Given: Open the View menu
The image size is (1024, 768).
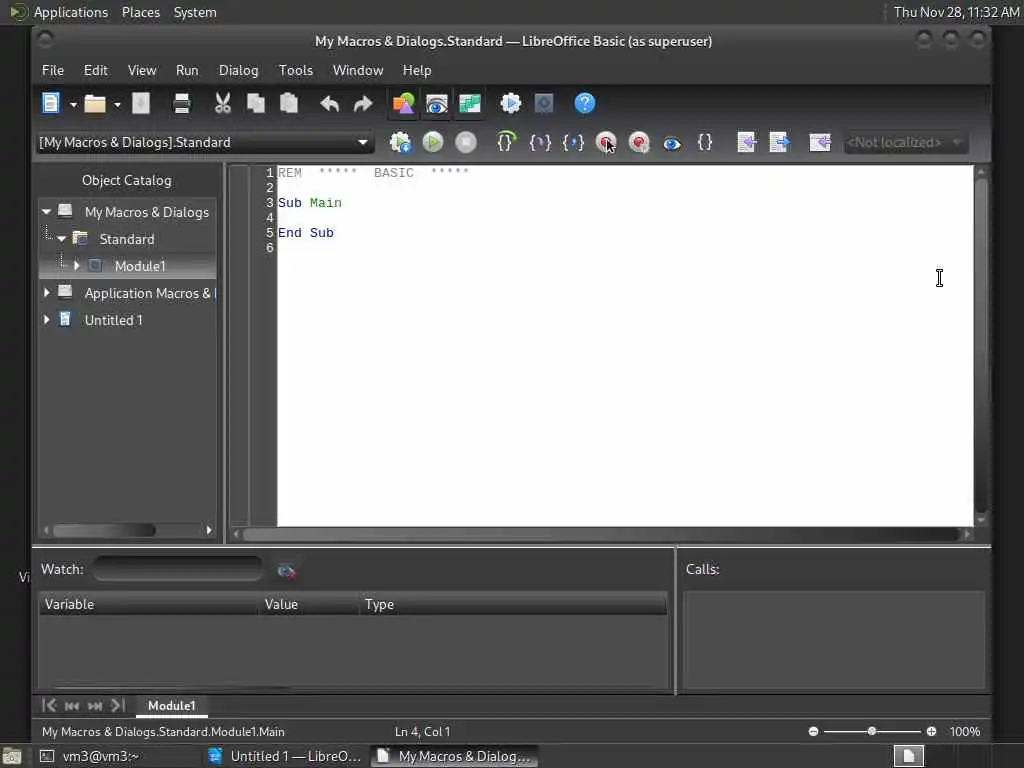Looking at the screenshot, I should [142, 71].
